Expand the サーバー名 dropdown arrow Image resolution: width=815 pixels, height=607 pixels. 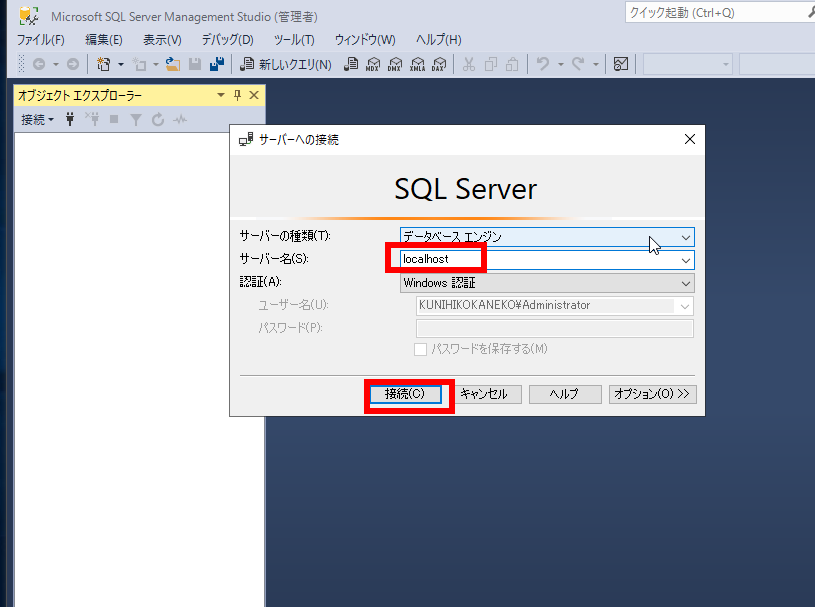coord(686,260)
